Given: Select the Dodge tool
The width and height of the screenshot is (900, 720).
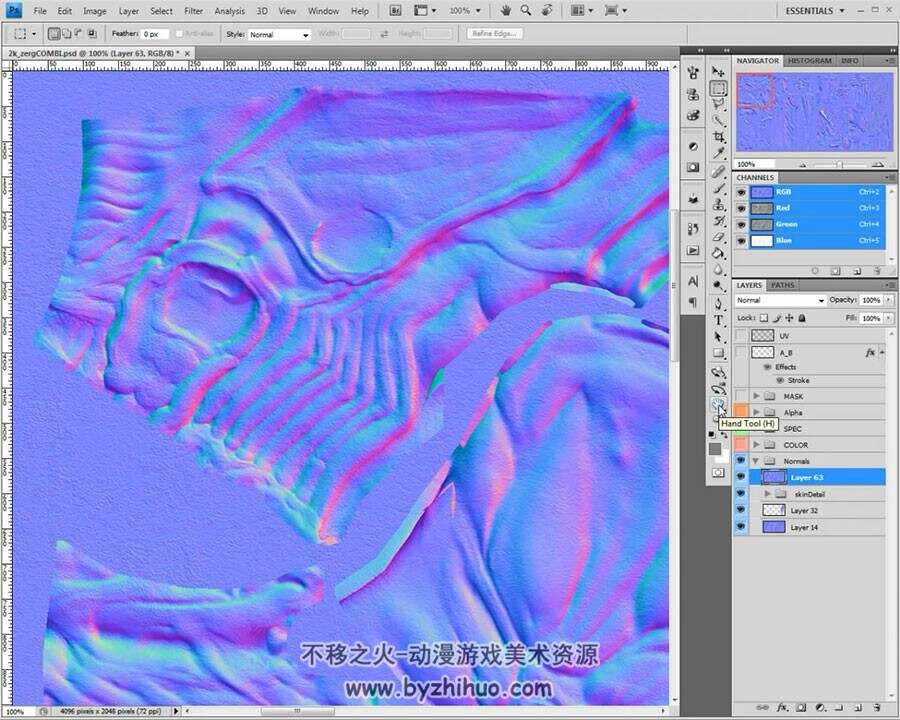Looking at the screenshot, I should click(718, 285).
